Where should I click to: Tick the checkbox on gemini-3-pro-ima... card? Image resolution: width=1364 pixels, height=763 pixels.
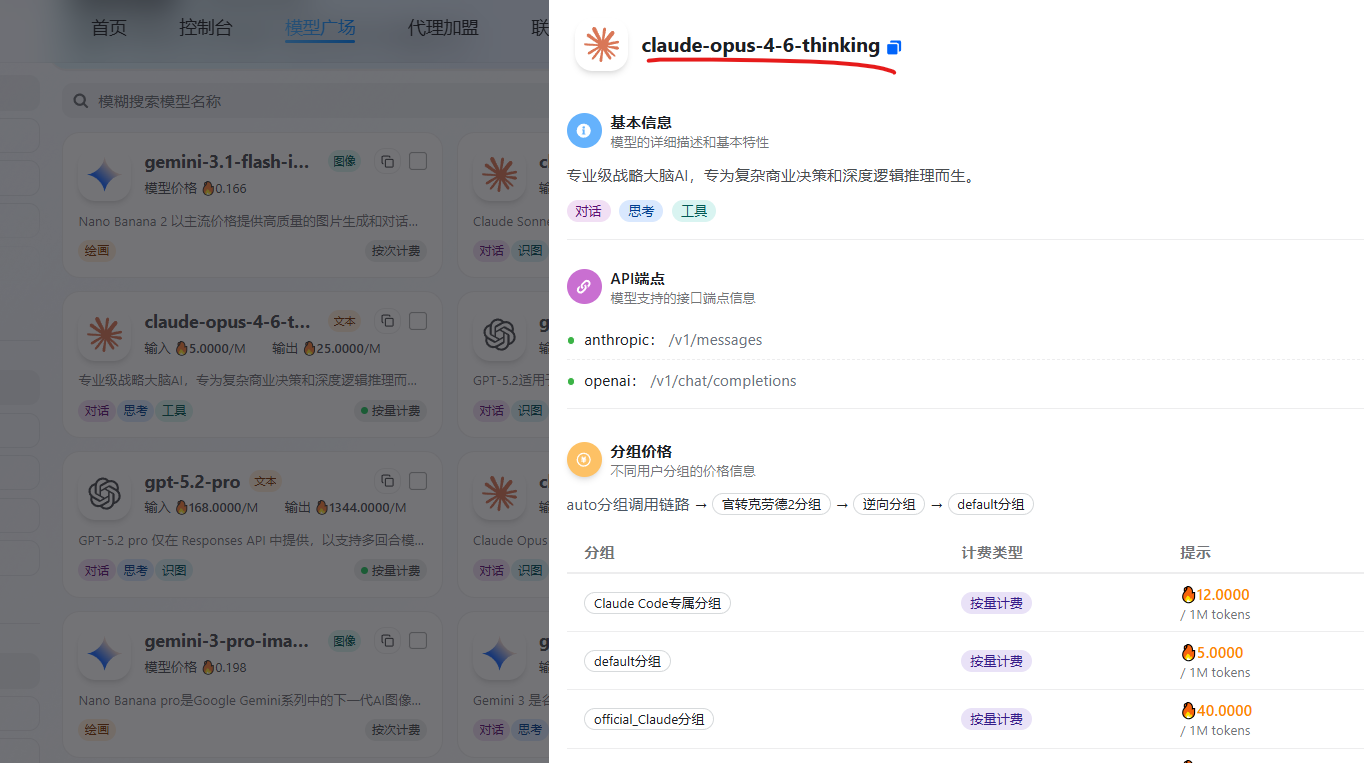418,640
